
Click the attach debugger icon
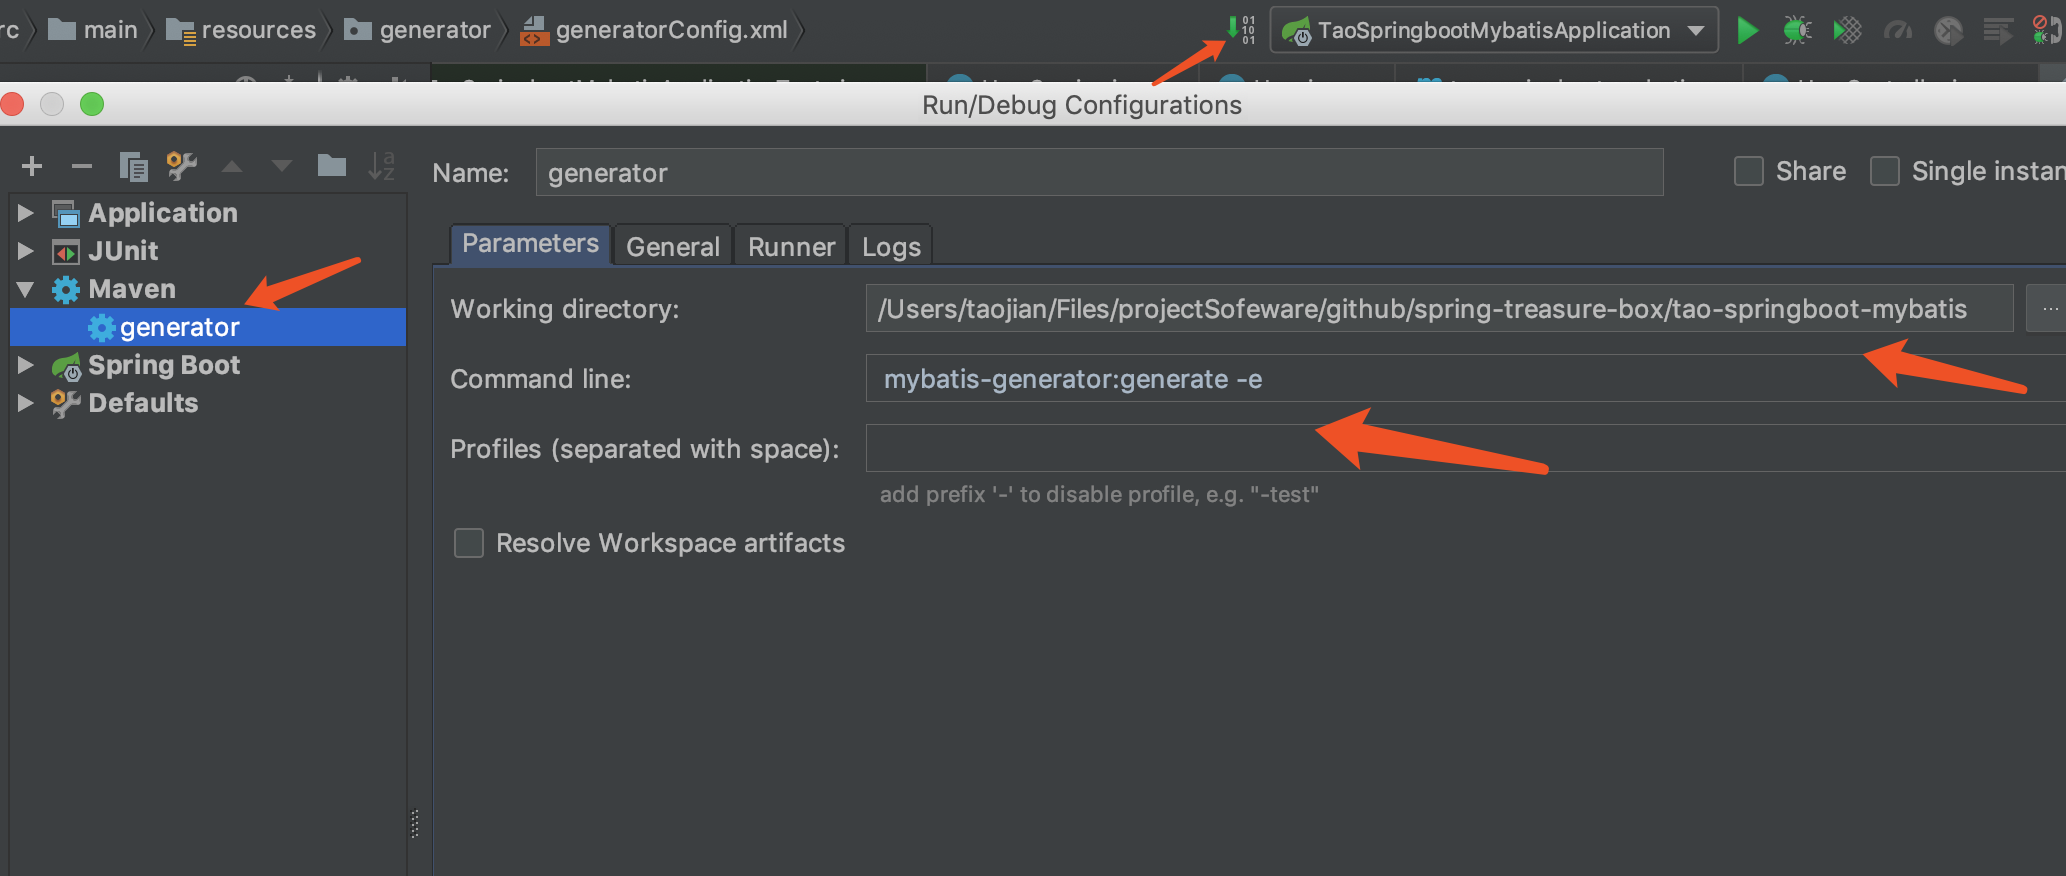[2047, 30]
